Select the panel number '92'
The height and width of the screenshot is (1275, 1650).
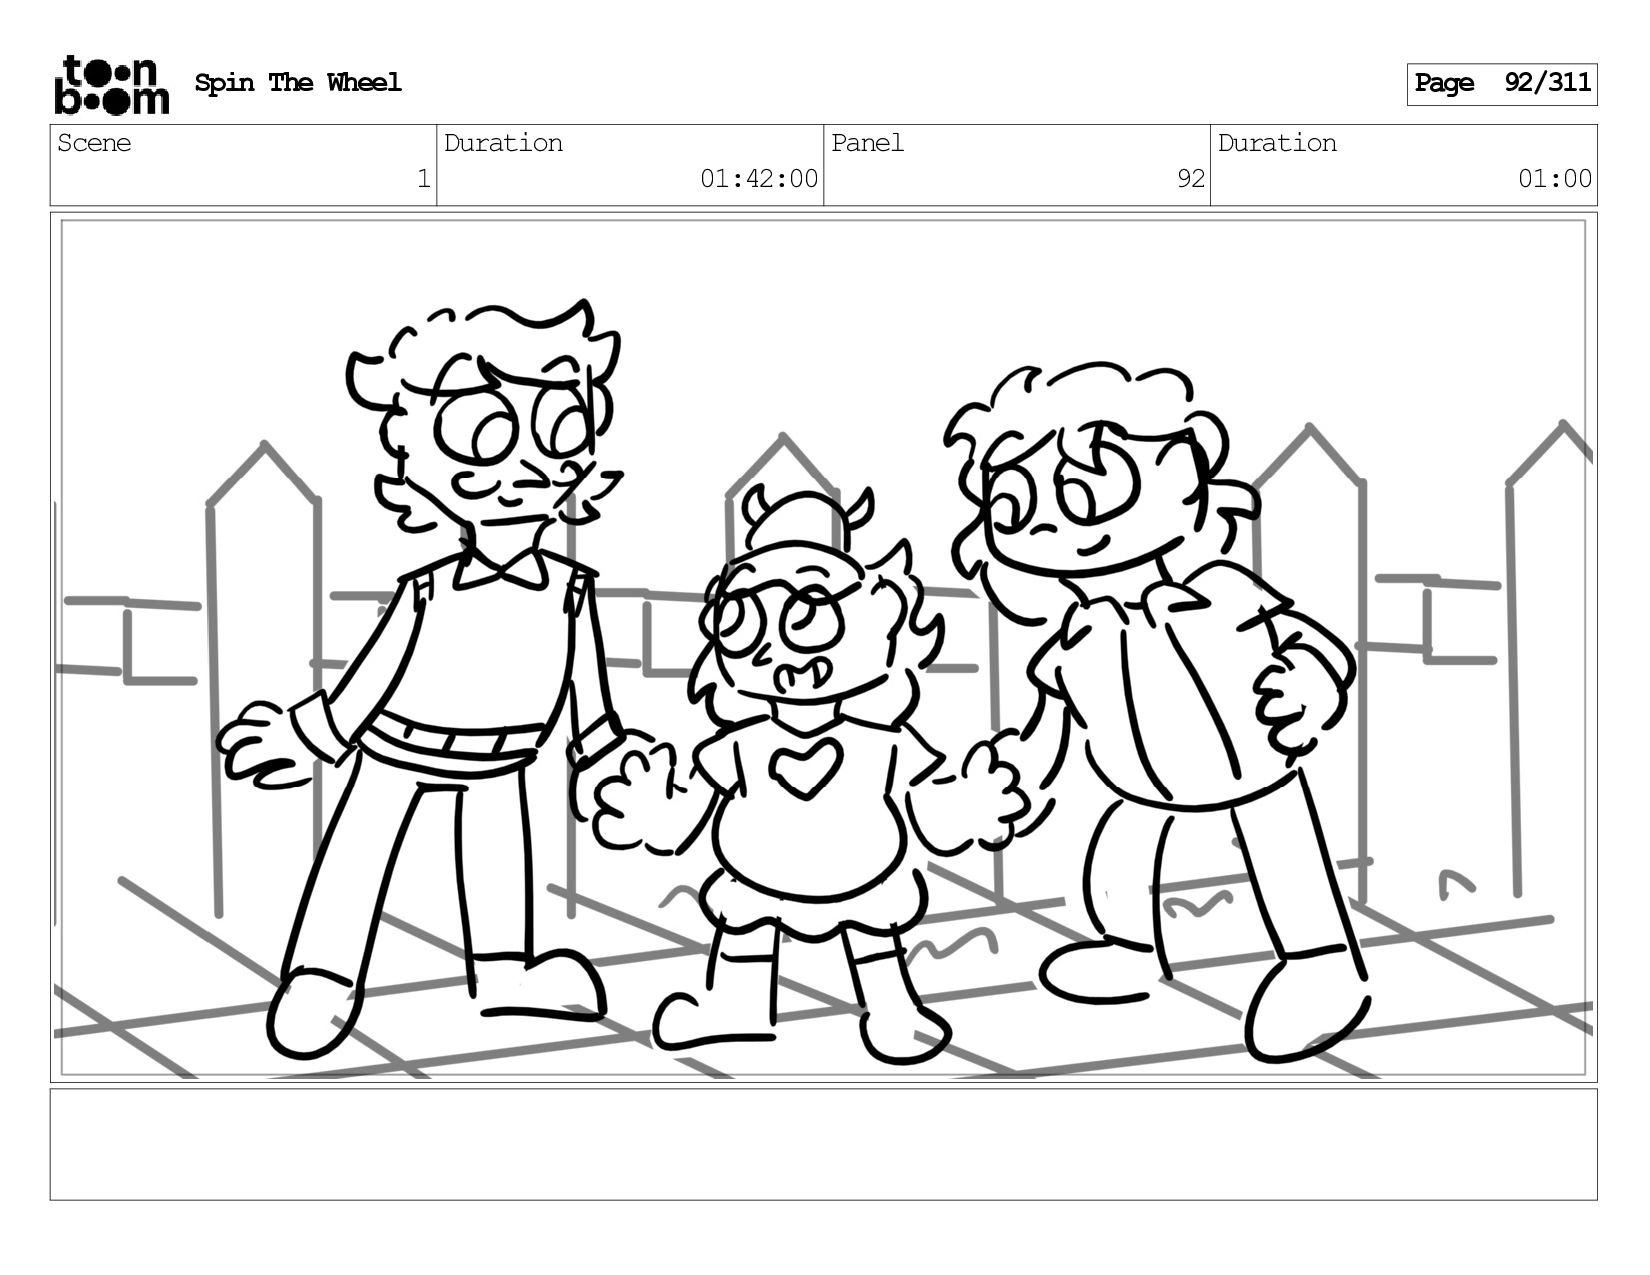tap(1190, 179)
